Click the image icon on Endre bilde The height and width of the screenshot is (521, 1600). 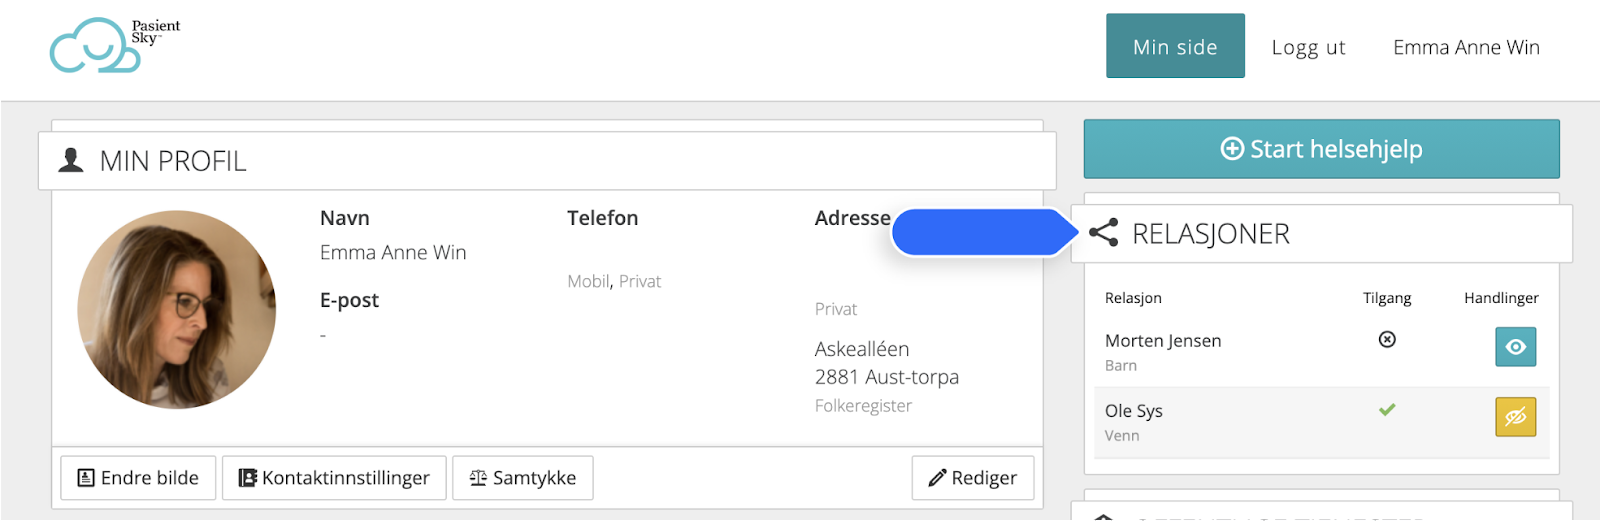pyautogui.click(x=86, y=478)
